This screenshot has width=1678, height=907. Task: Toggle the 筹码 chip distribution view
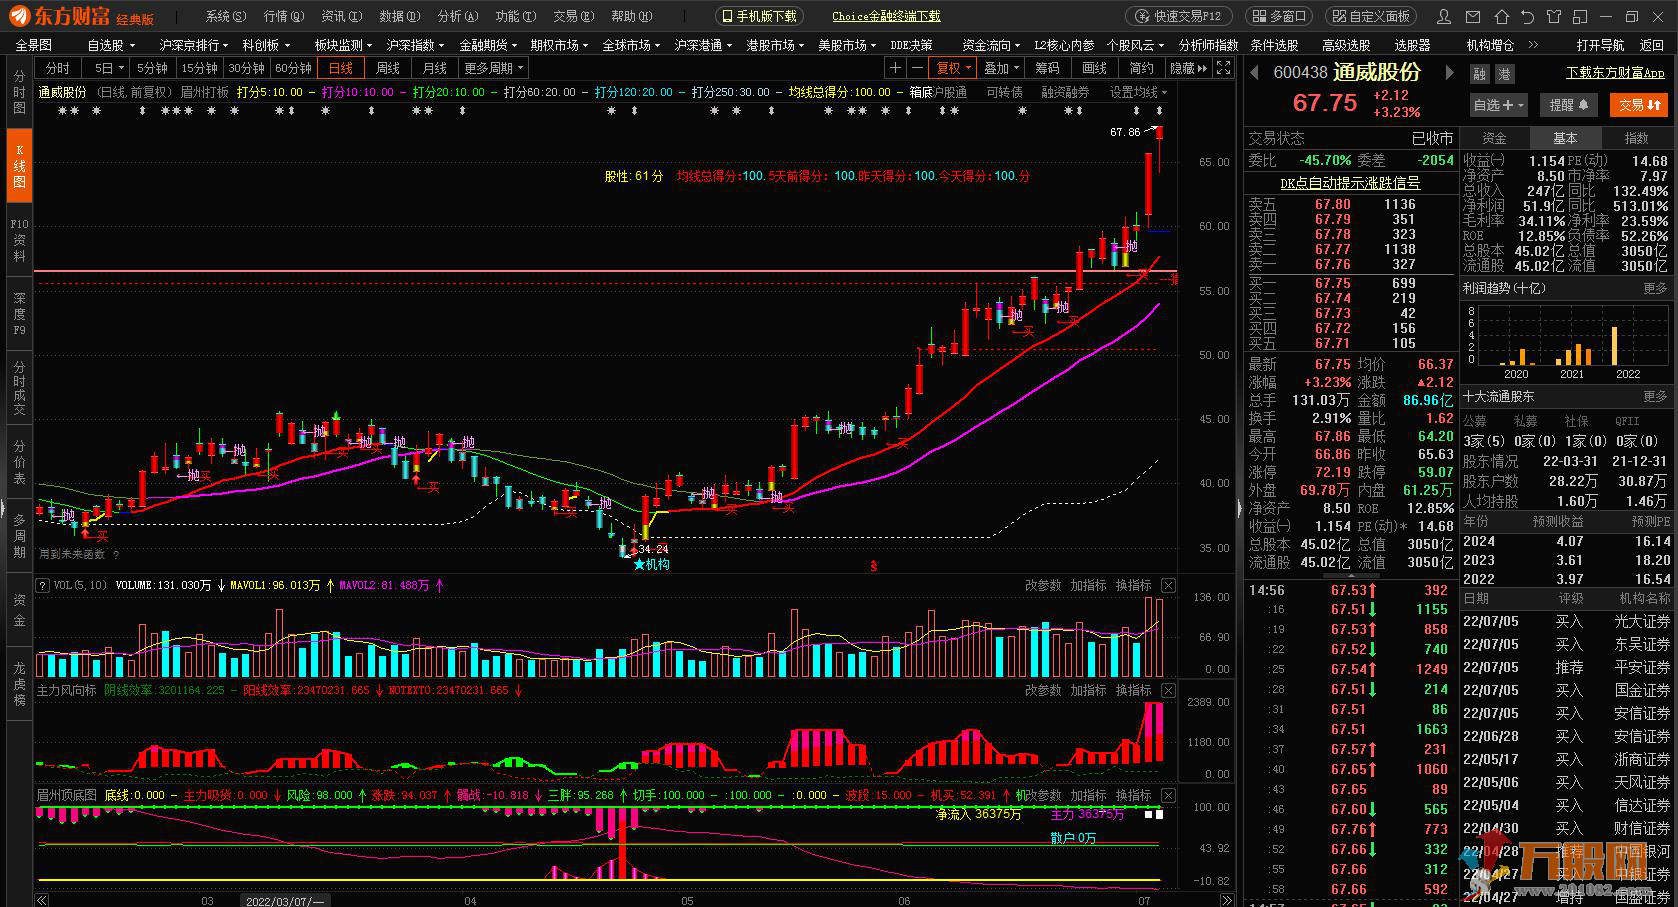tap(1047, 68)
